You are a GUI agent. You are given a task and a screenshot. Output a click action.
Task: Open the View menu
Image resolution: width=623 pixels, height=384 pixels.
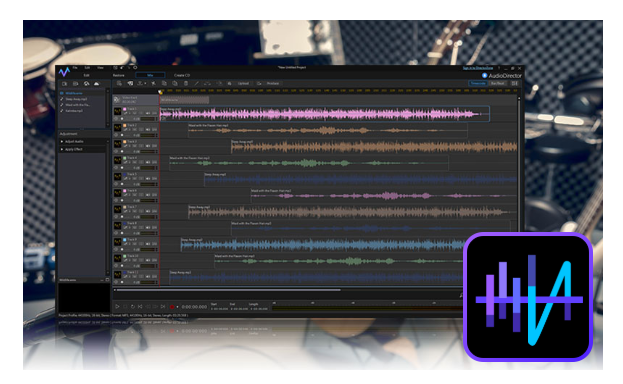click(101, 68)
